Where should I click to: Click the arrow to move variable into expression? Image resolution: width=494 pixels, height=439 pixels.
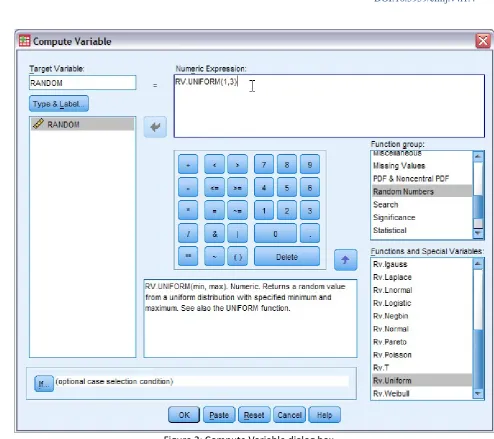[x=155, y=127]
